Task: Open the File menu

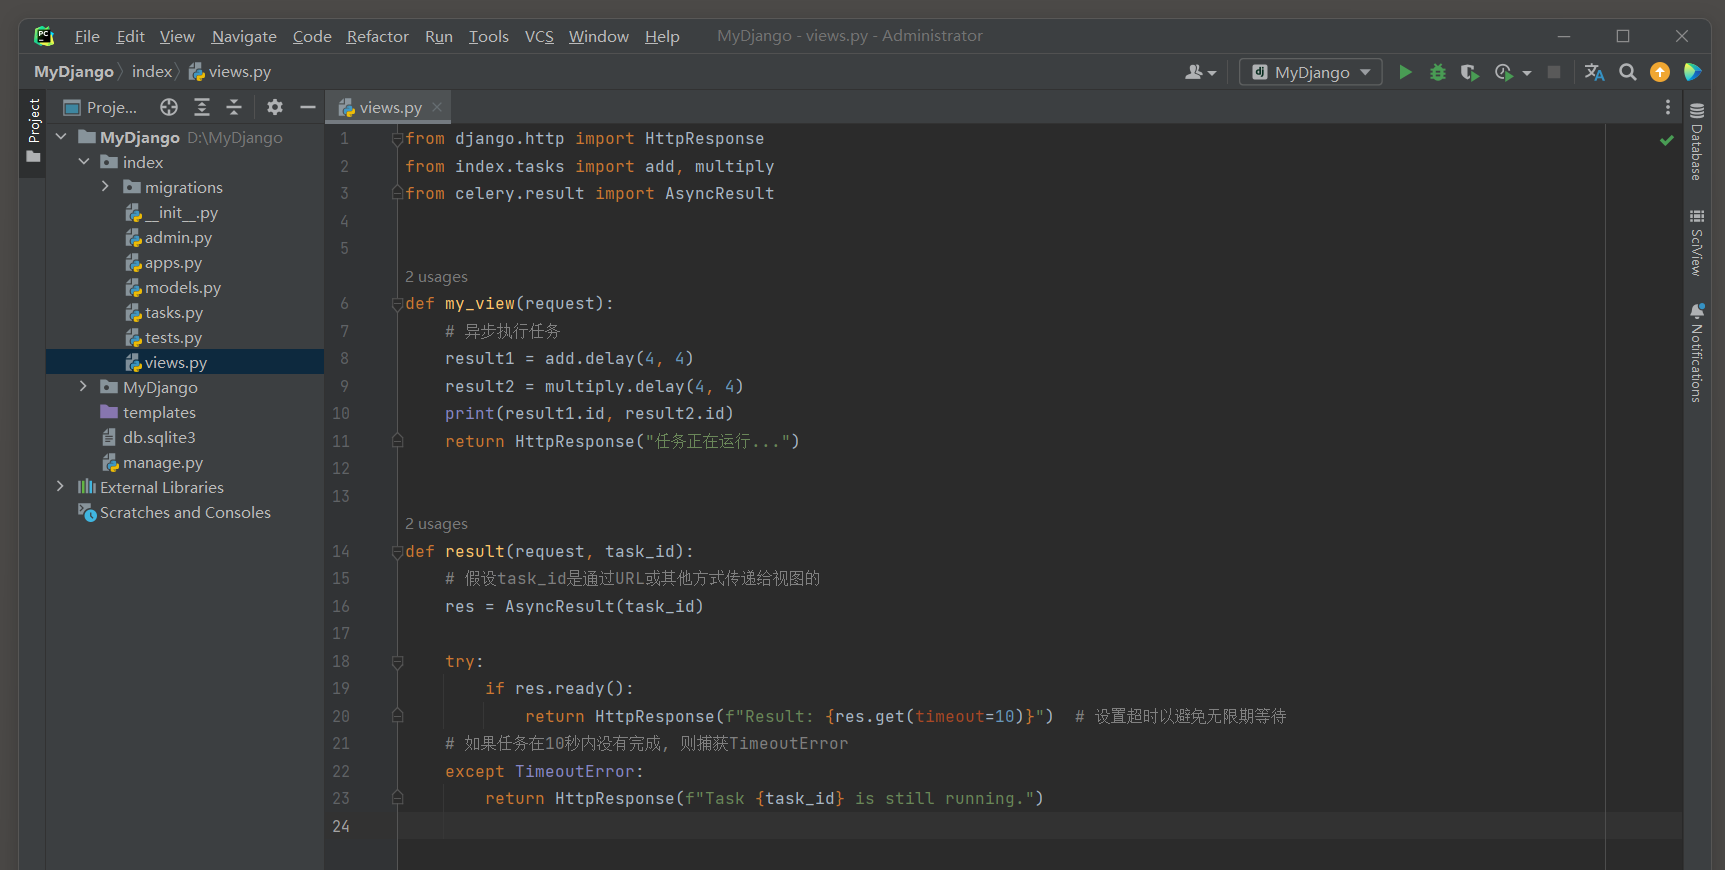Action: tap(87, 36)
